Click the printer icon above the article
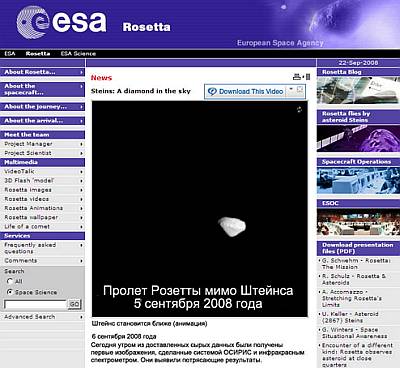This screenshot has height=368, width=400. [296, 77]
